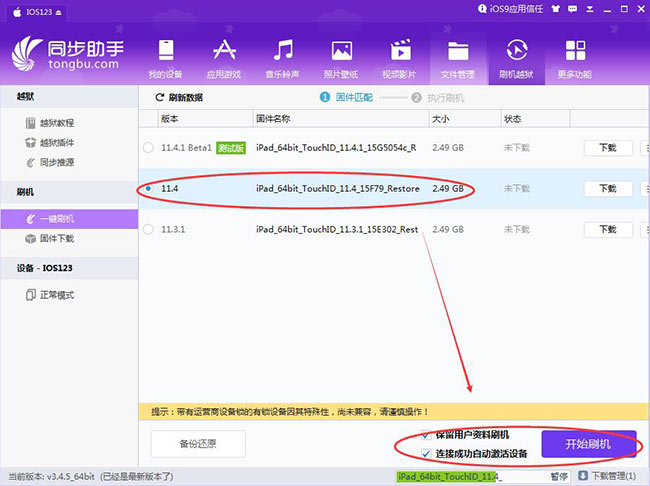This screenshot has width=650, height=486.
Task: Click 下载 button for firmware 11.4
Action: point(608,189)
